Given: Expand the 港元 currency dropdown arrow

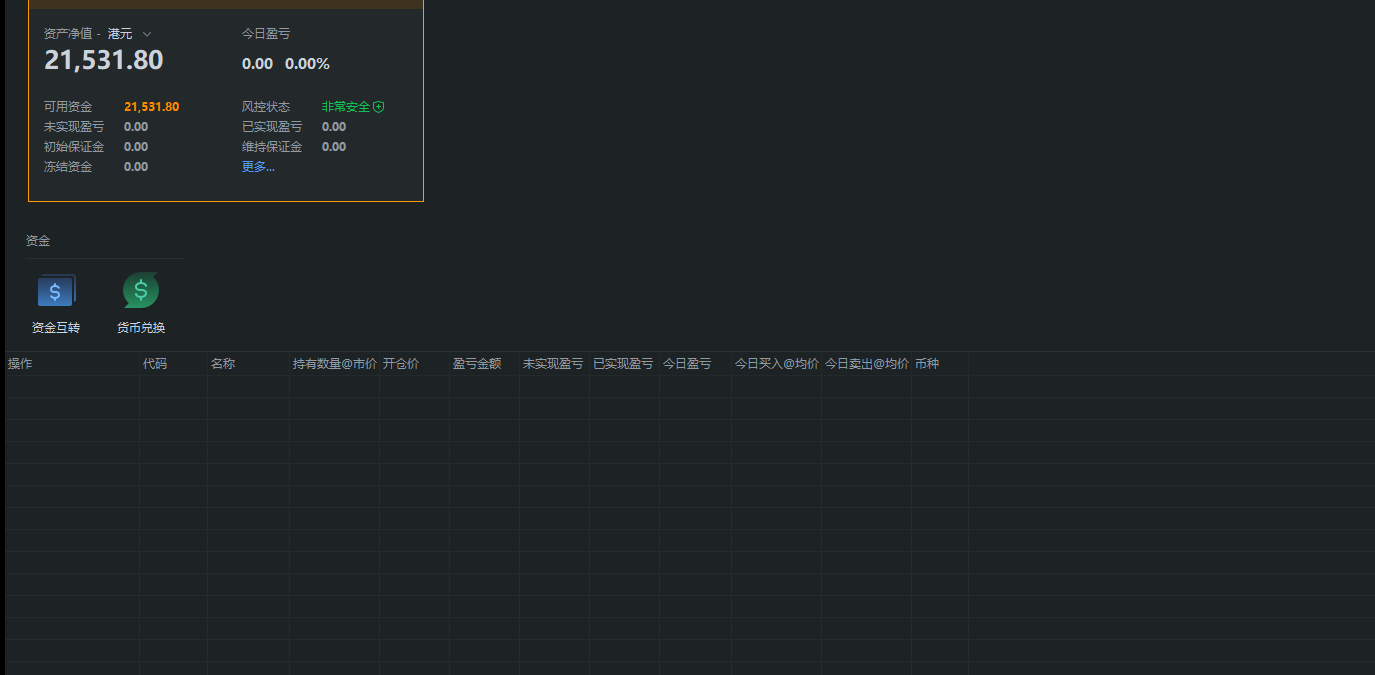Looking at the screenshot, I should point(147,34).
